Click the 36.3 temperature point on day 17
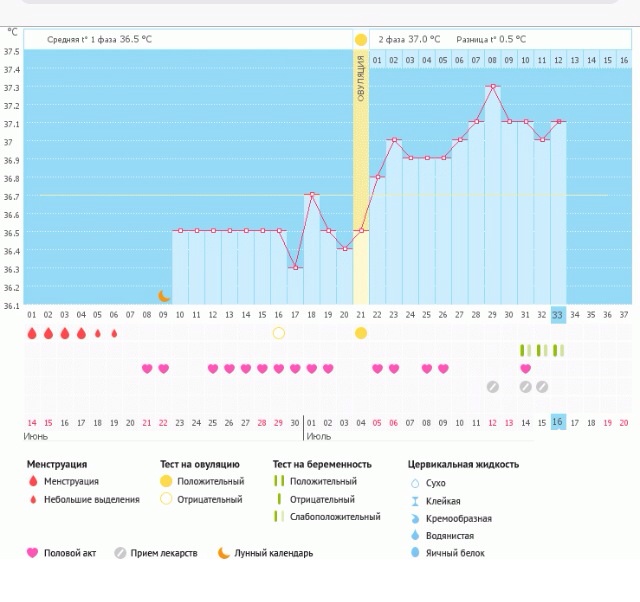The image size is (640, 602). click(x=295, y=268)
